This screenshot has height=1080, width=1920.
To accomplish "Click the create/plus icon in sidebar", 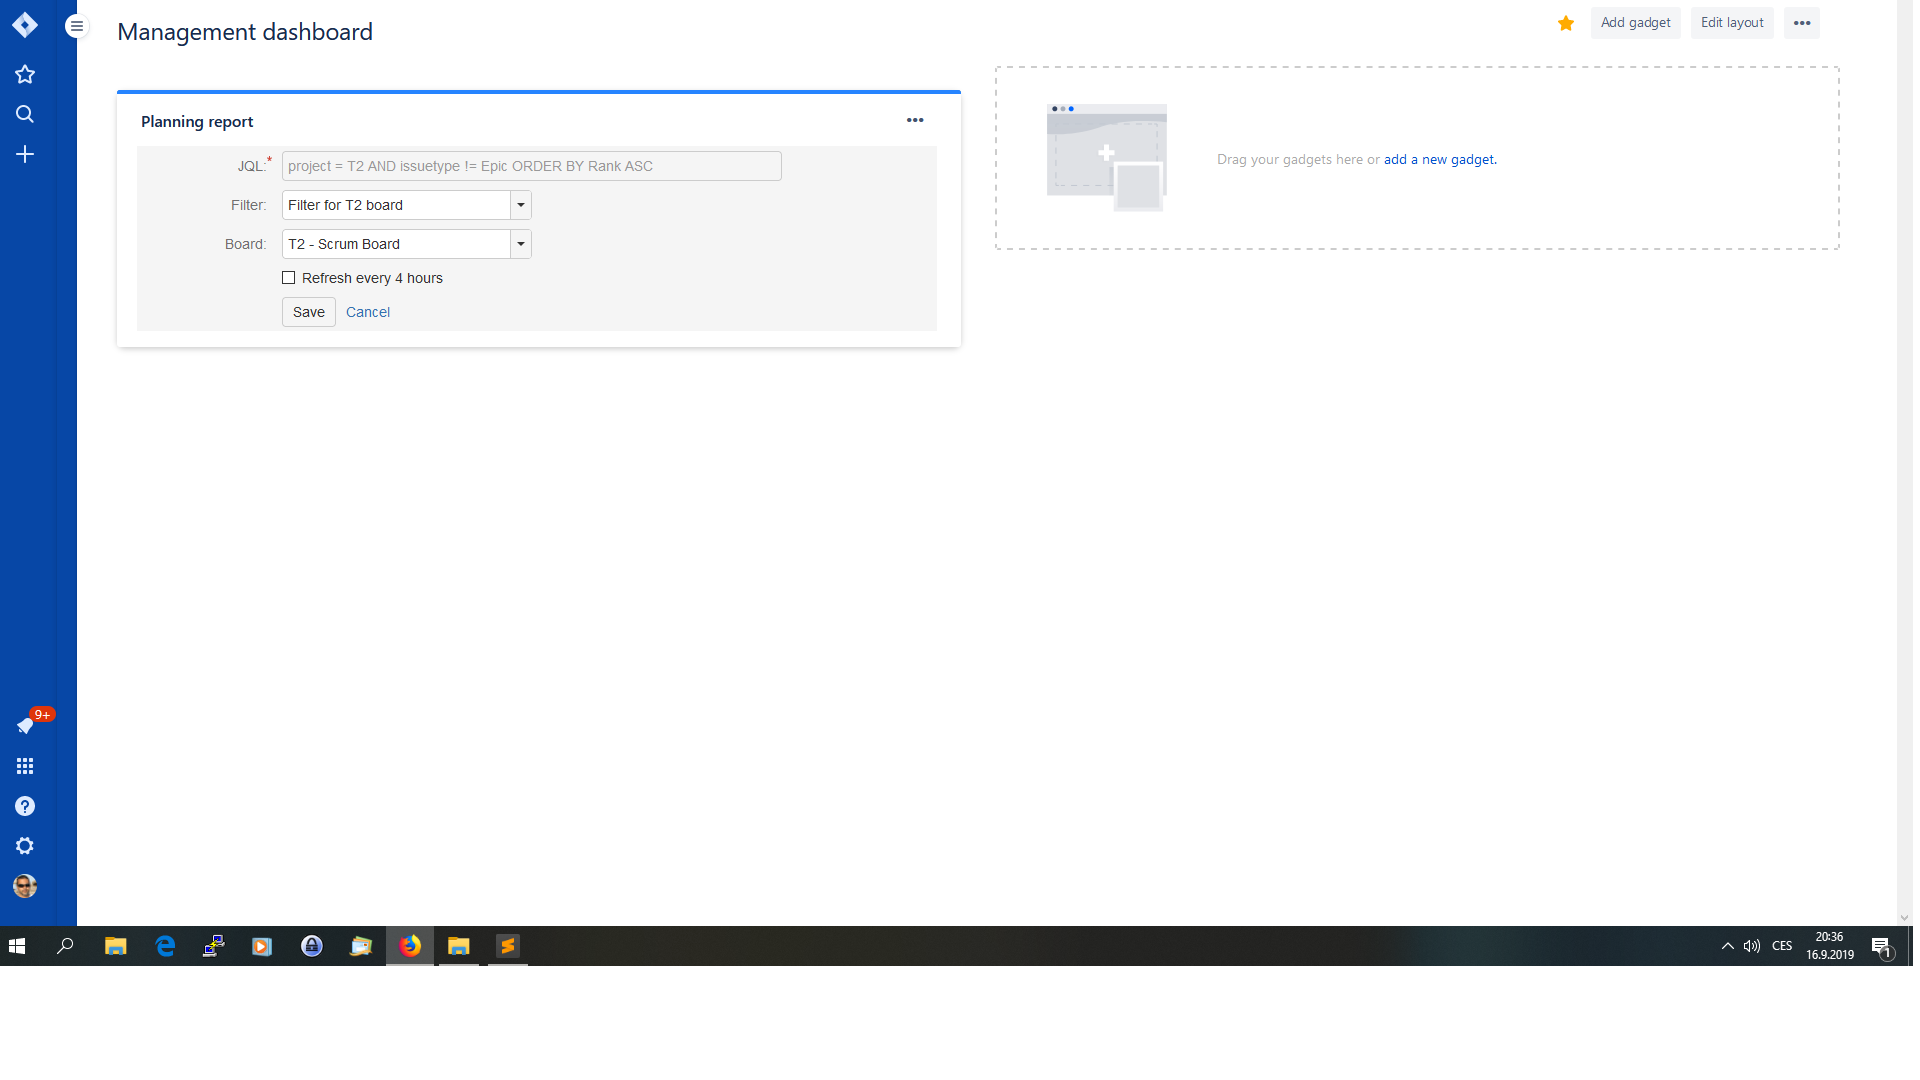I will (25, 154).
